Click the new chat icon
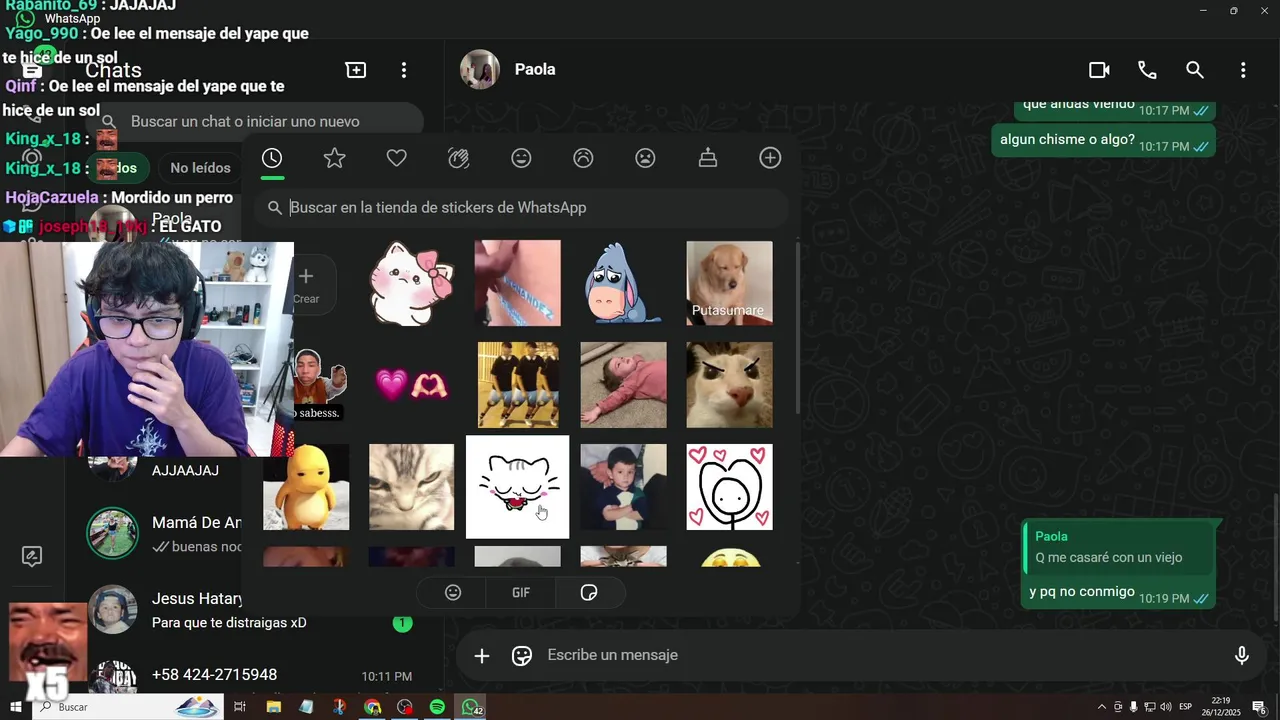 [356, 70]
